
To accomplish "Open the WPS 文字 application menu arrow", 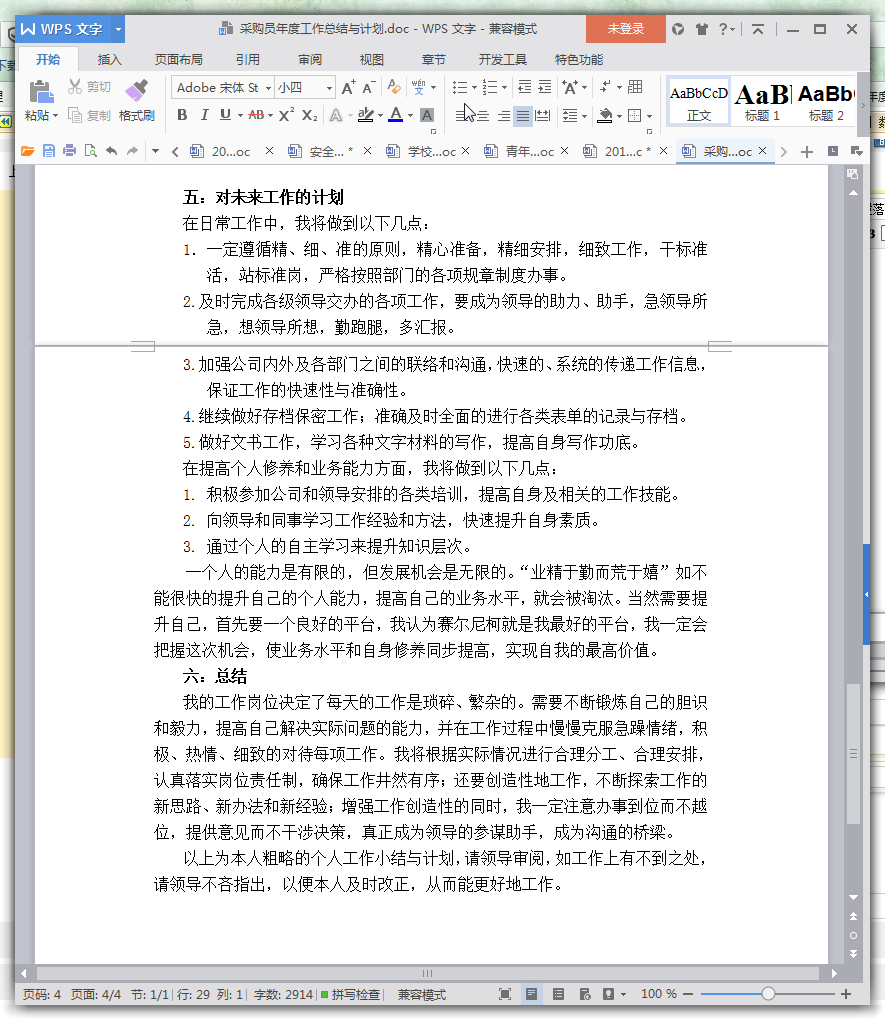I will click(x=118, y=29).
